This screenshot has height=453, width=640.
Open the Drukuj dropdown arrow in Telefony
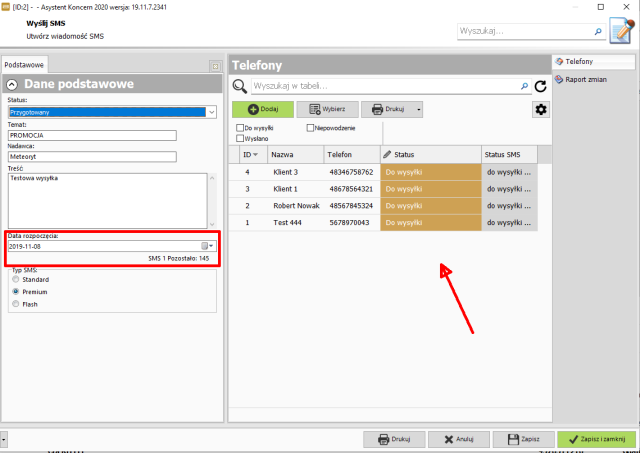point(418,109)
